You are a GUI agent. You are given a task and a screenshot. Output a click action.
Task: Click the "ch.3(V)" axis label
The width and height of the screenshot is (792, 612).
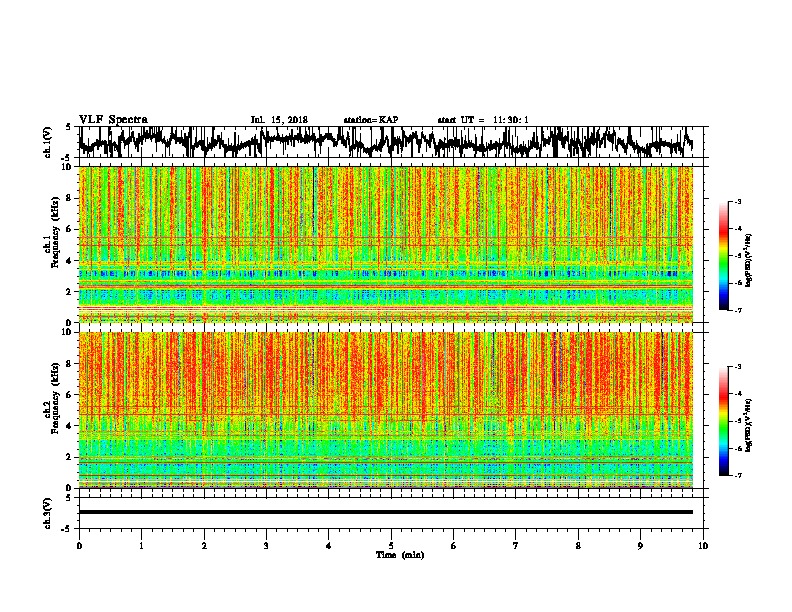[x=48, y=513]
